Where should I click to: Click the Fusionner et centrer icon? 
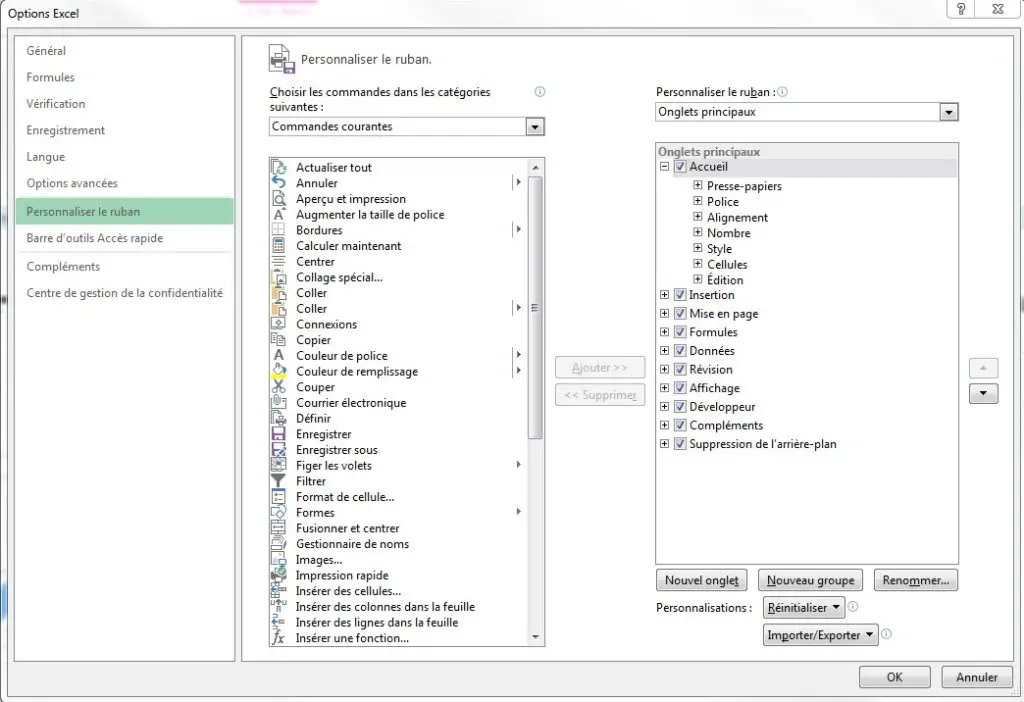tap(279, 528)
